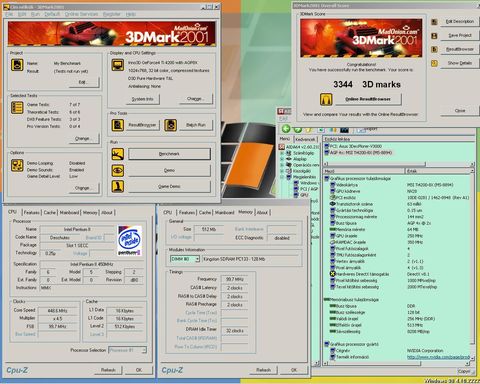
Task: Click the Intel Inside Pentium II logo
Action: coord(129,241)
